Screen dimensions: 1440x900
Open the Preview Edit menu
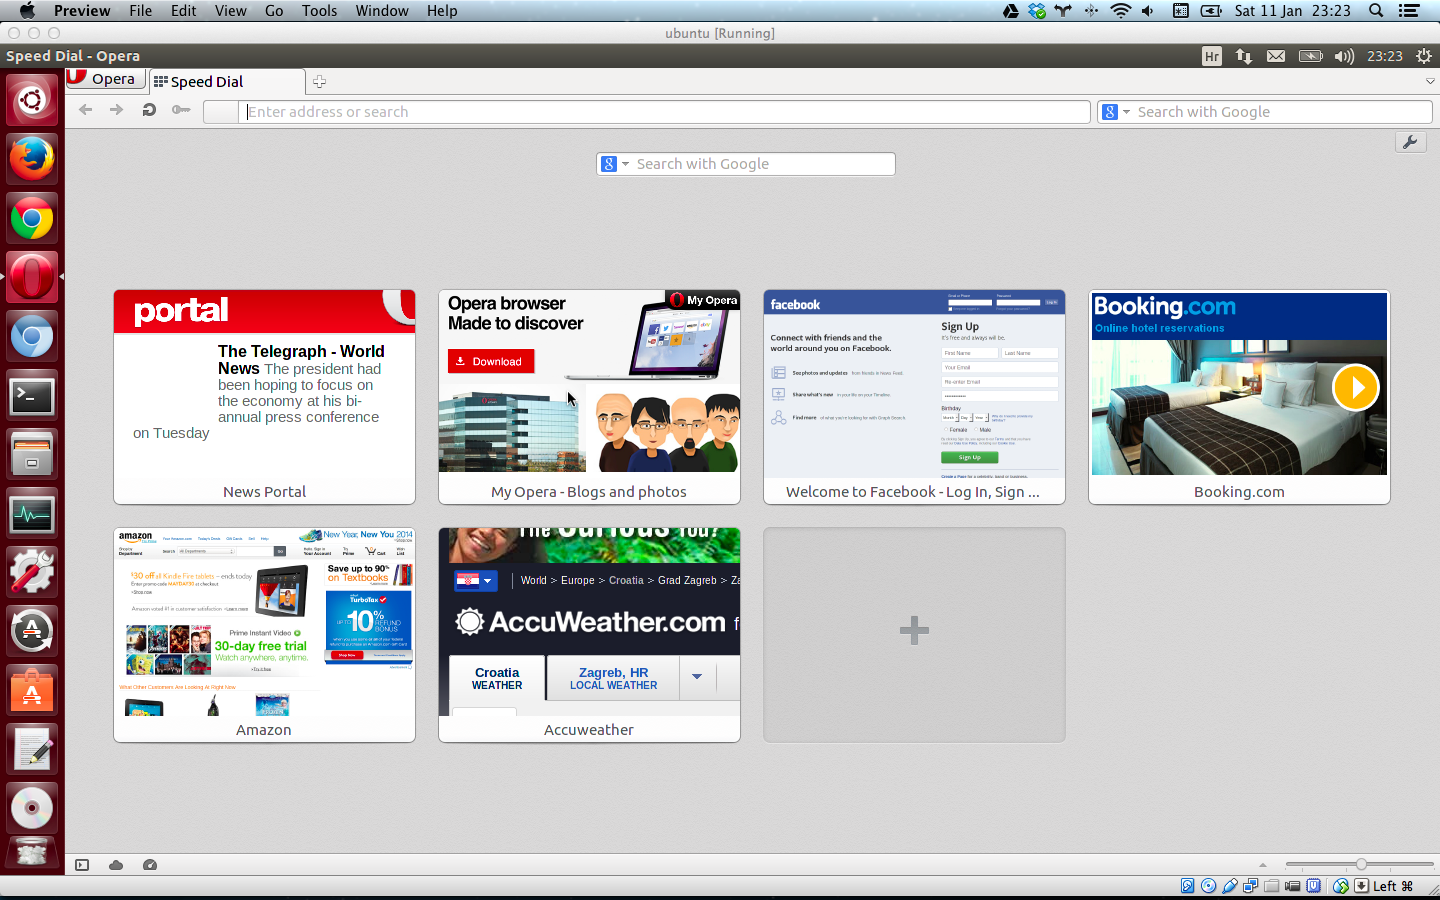184,11
